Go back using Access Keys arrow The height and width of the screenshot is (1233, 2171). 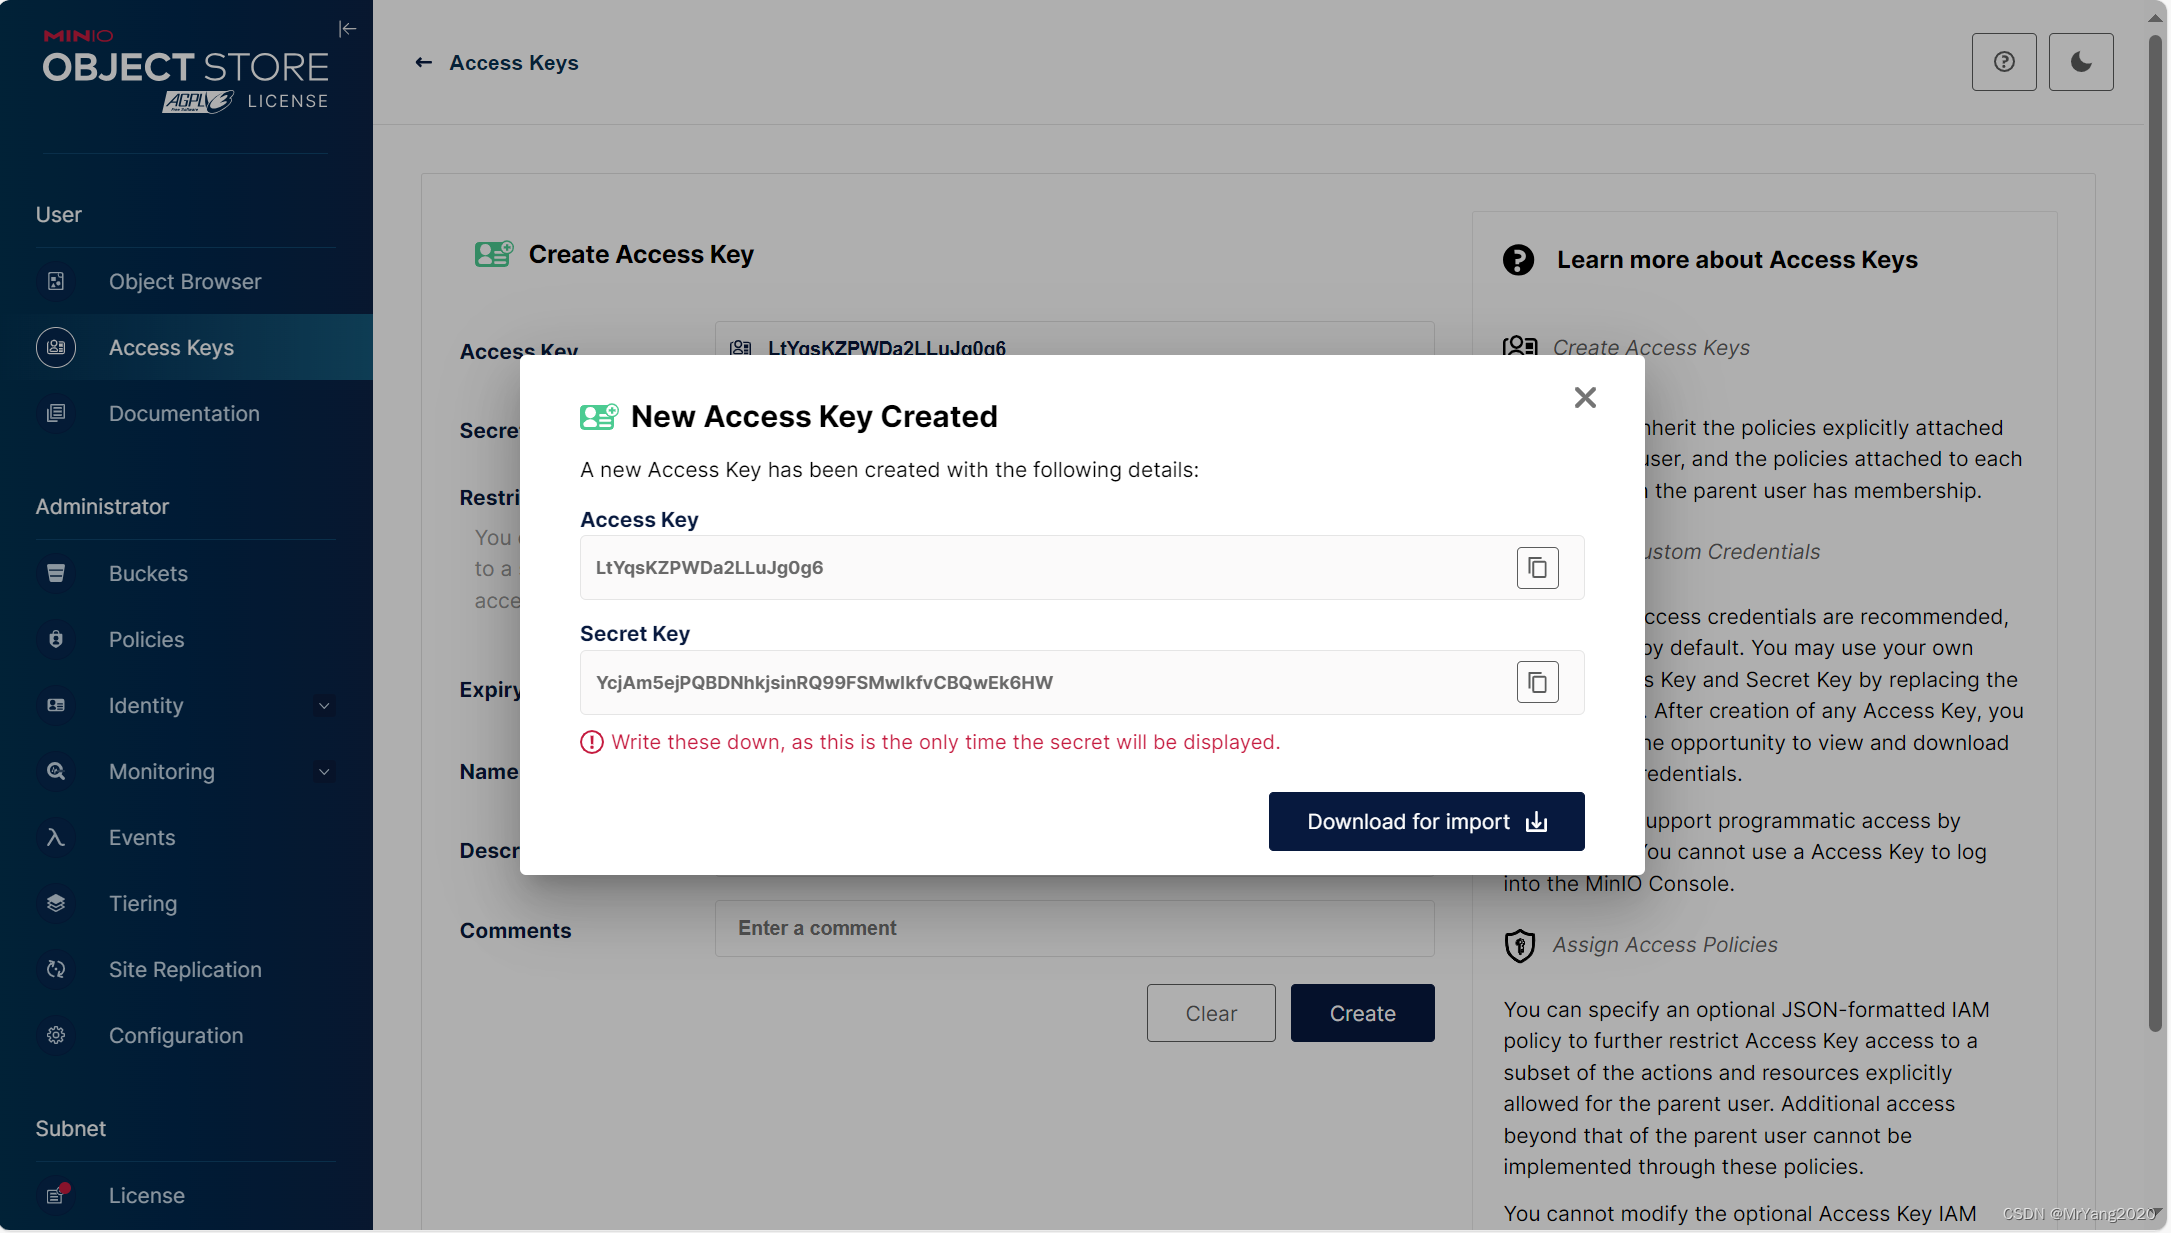pyautogui.click(x=424, y=63)
